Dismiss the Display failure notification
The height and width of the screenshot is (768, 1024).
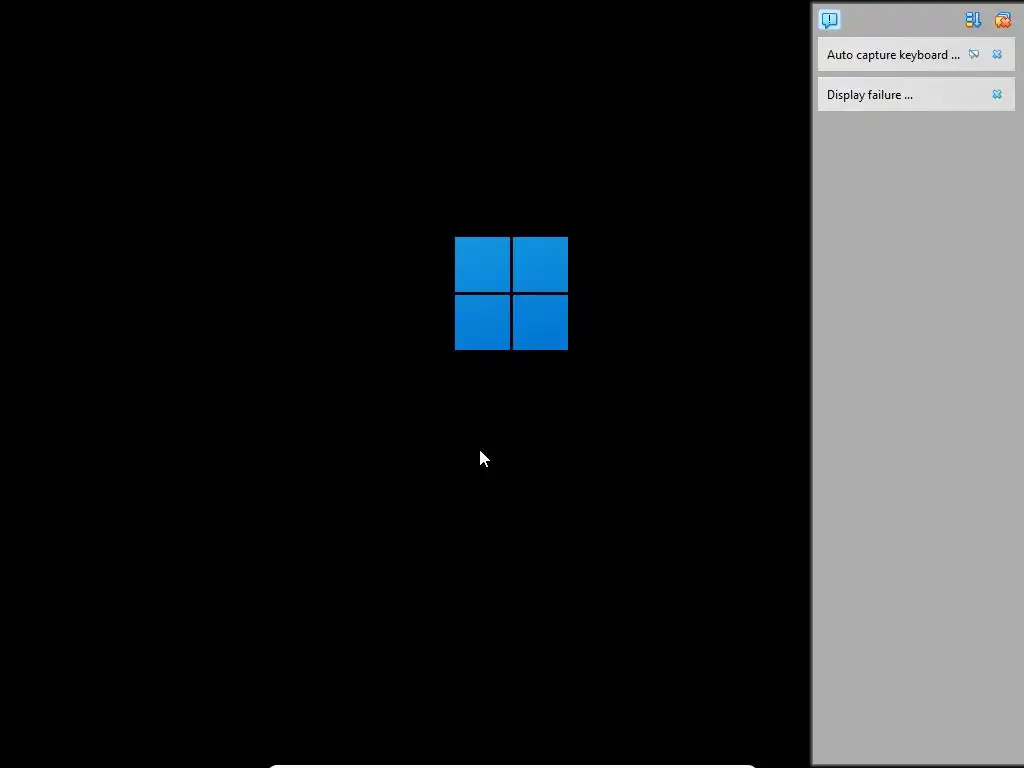click(x=997, y=95)
